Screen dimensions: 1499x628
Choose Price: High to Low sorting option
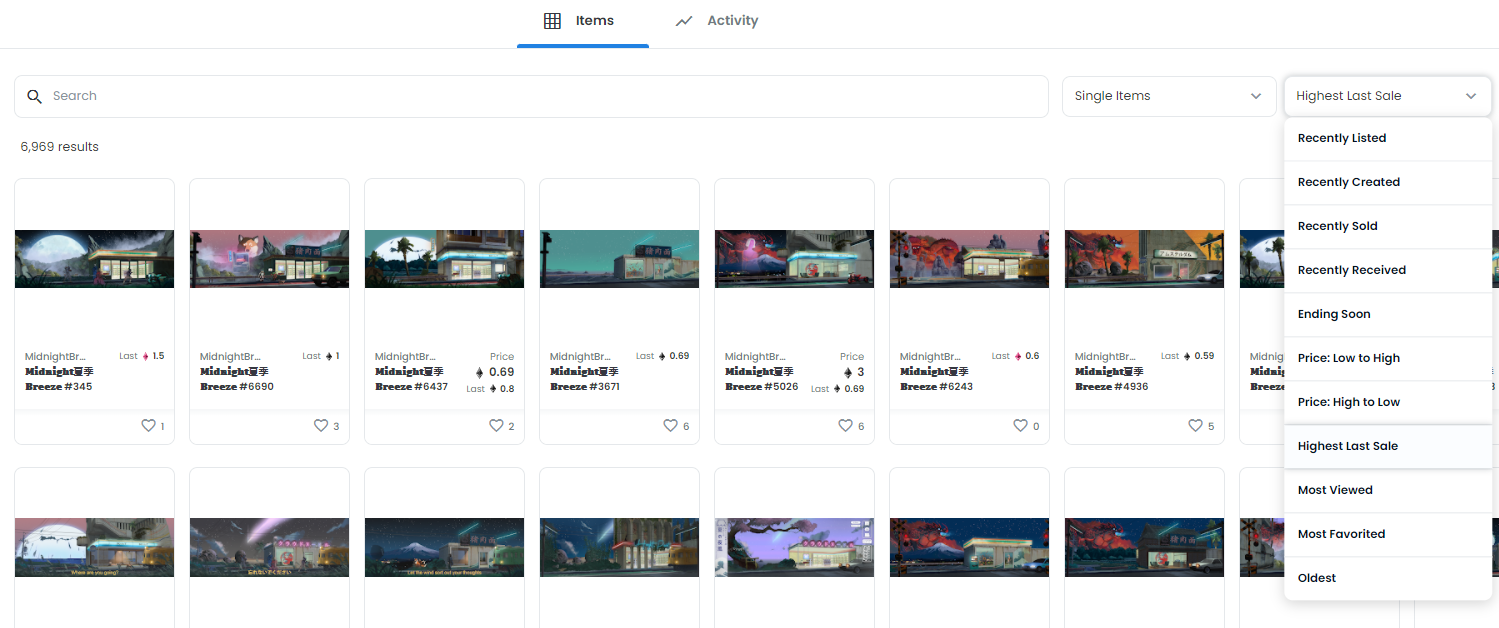(1349, 401)
